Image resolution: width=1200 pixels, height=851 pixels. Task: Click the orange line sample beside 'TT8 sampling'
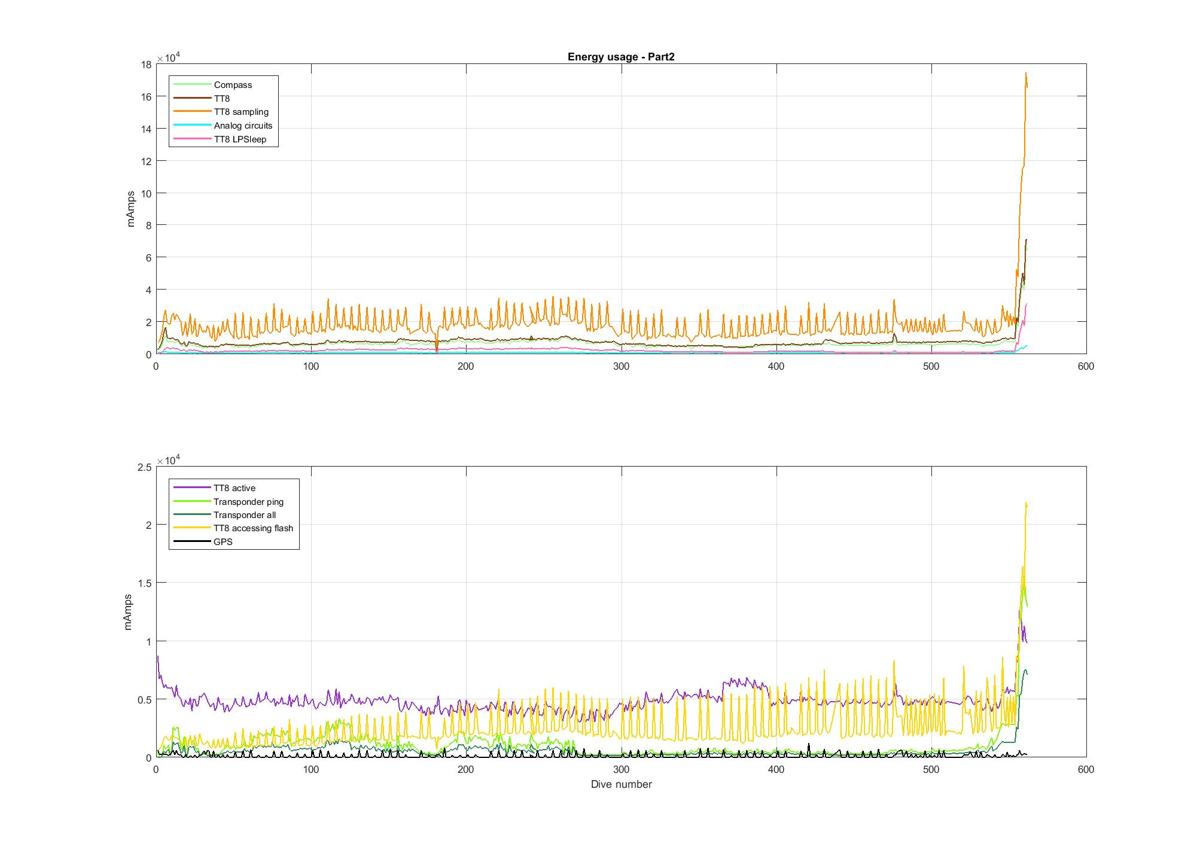point(192,112)
